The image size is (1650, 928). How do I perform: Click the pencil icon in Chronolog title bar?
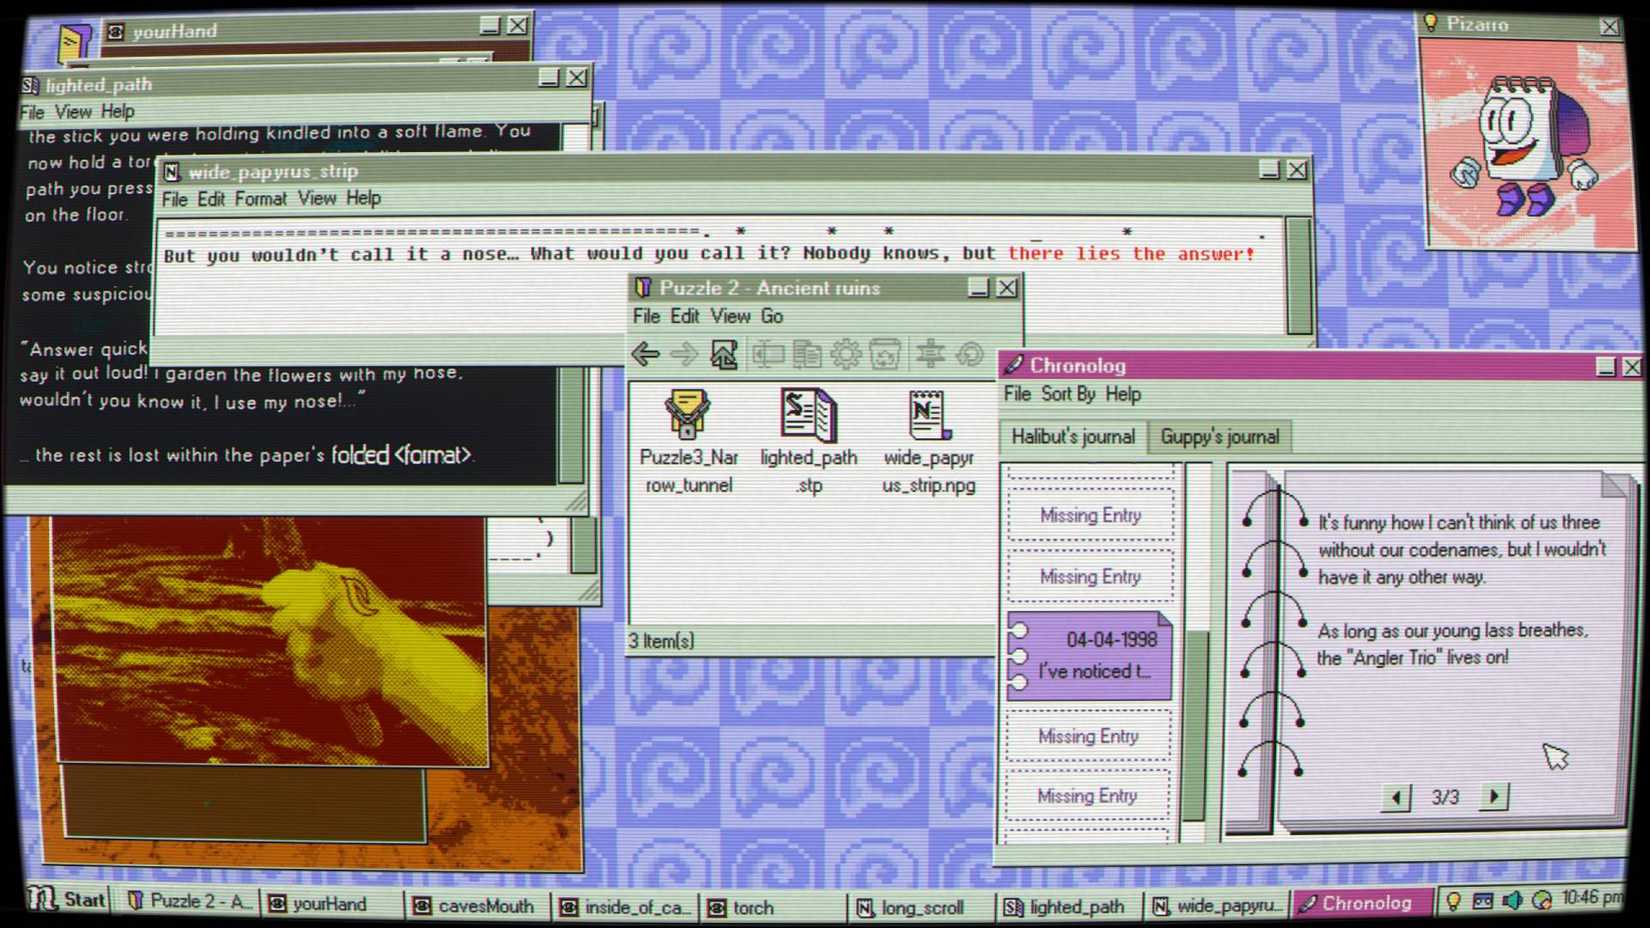click(1014, 365)
